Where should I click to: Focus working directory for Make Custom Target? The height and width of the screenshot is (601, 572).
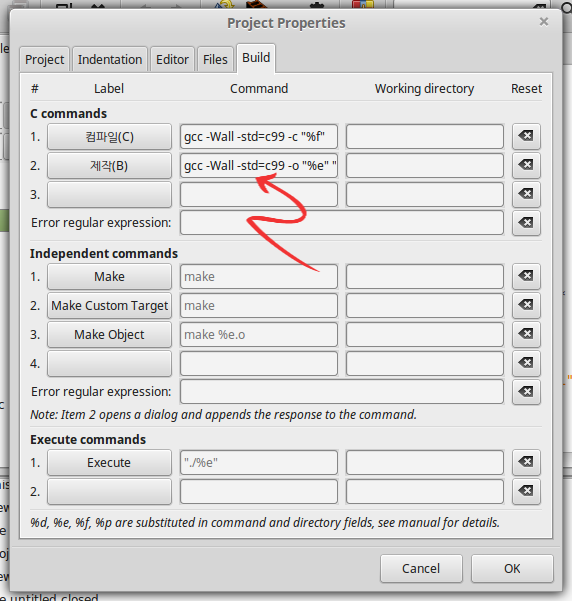tap(425, 305)
